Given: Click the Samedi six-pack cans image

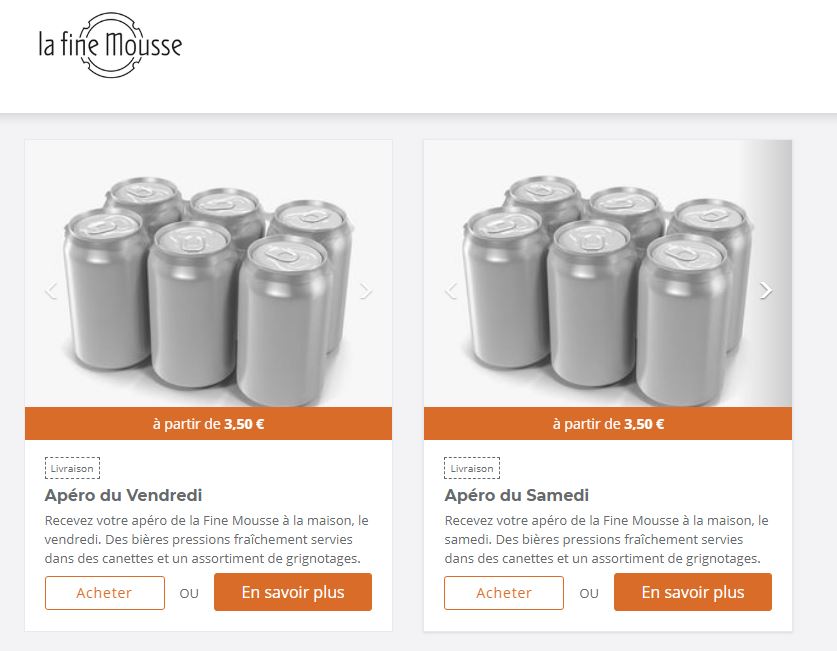Looking at the screenshot, I should pyautogui.click(x=608, y=273).
